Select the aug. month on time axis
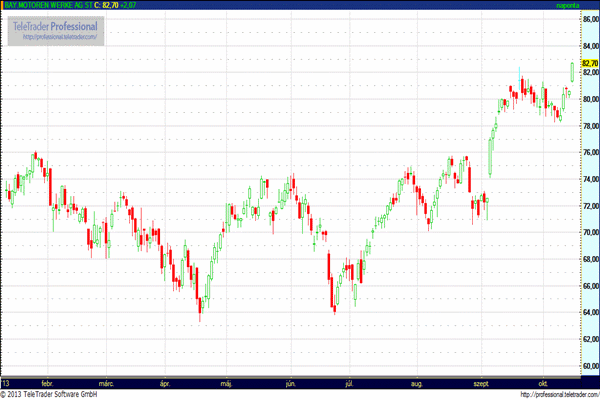 [x=417, y=383]
